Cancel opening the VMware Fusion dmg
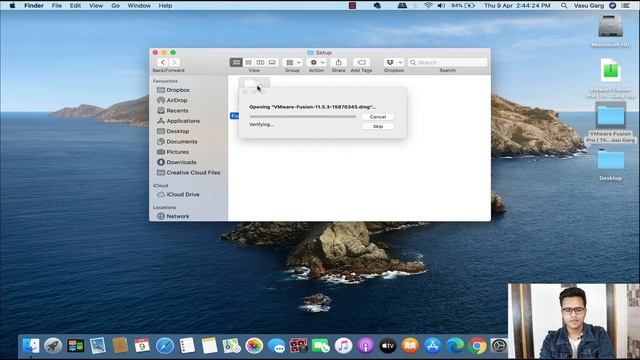This screenshot has width=640, height=360. click(378, 117)
